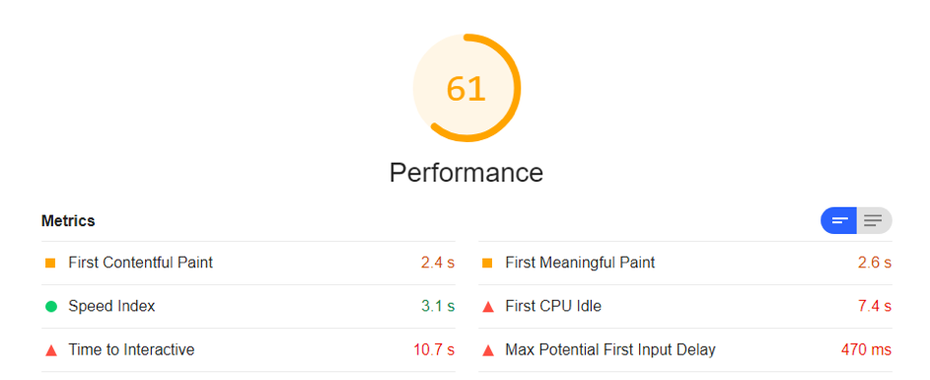Click the orange performance score gauge
Image resolution: width=930 pixels, height=380 pixels.
(x=467, y=88)
